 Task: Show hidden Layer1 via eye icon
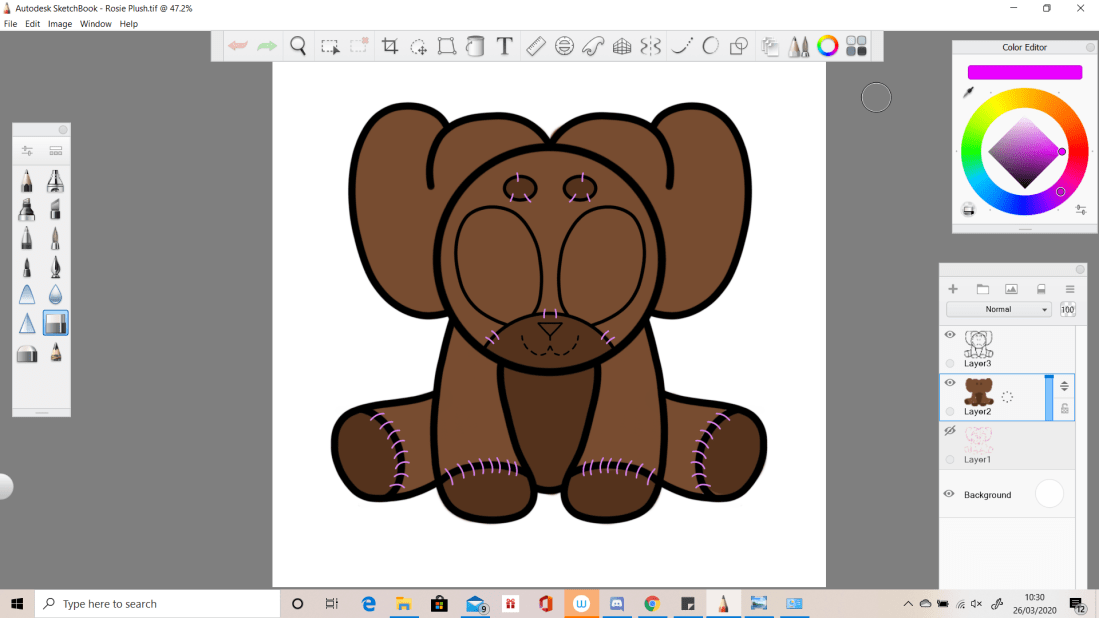(x=950, y=431)
